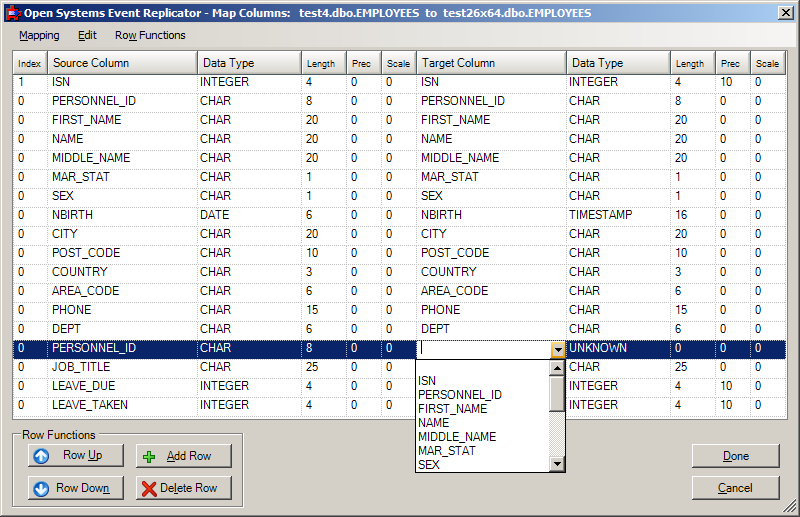Select the highlighted PERSONNEL_ID source cell
This screenshot has height=517, width=800.
(122, 348)
